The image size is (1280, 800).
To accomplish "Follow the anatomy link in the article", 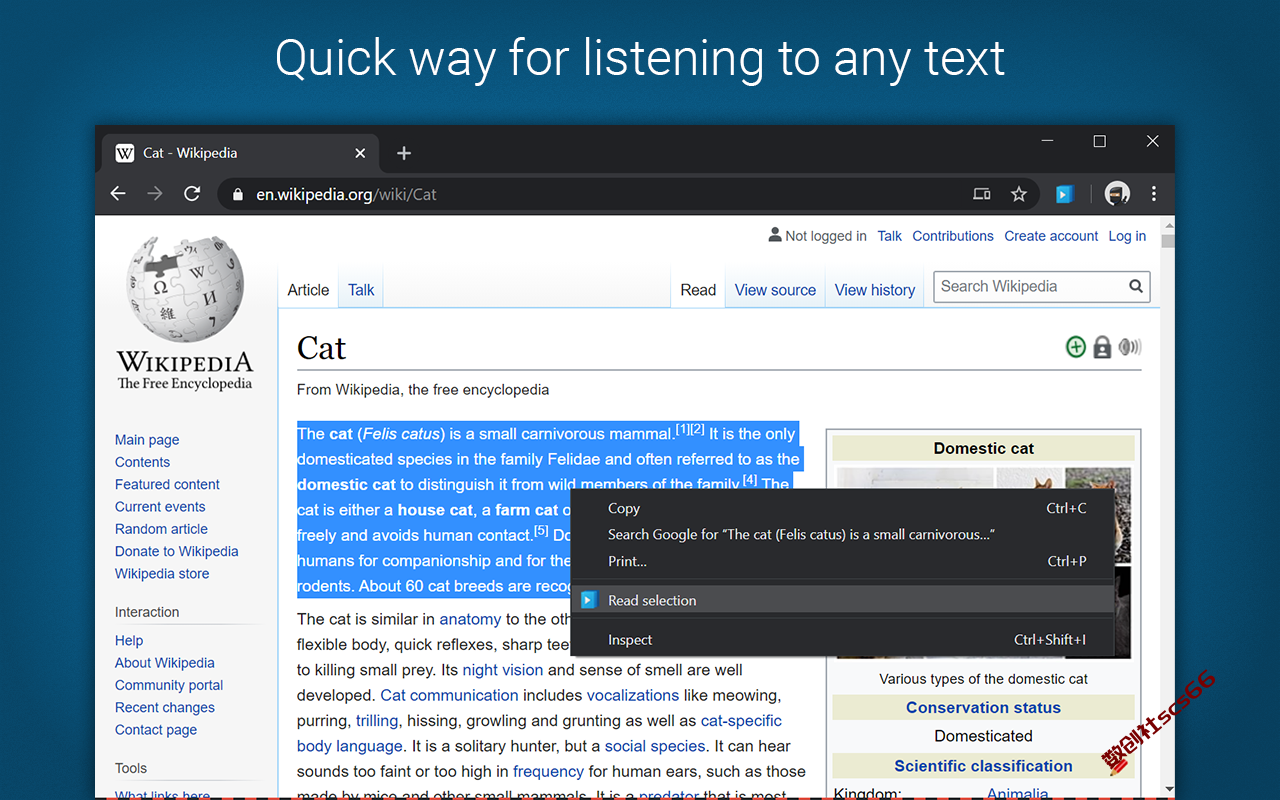I will coord(470,619).
